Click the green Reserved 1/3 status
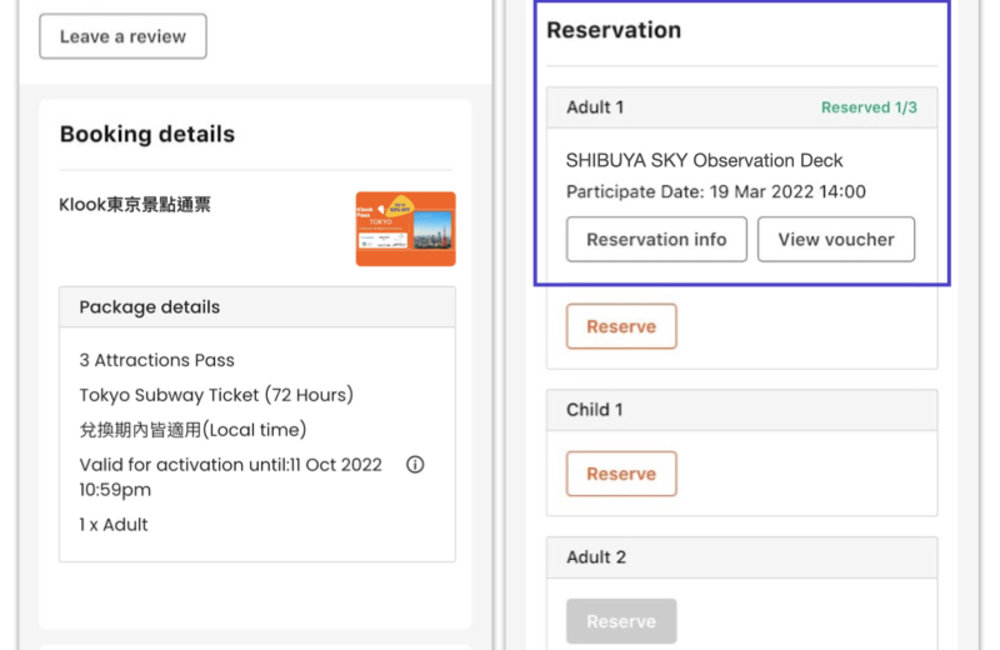Viewport: 1000px width, 650px height. pyautogui.click(x=868, y=108)
